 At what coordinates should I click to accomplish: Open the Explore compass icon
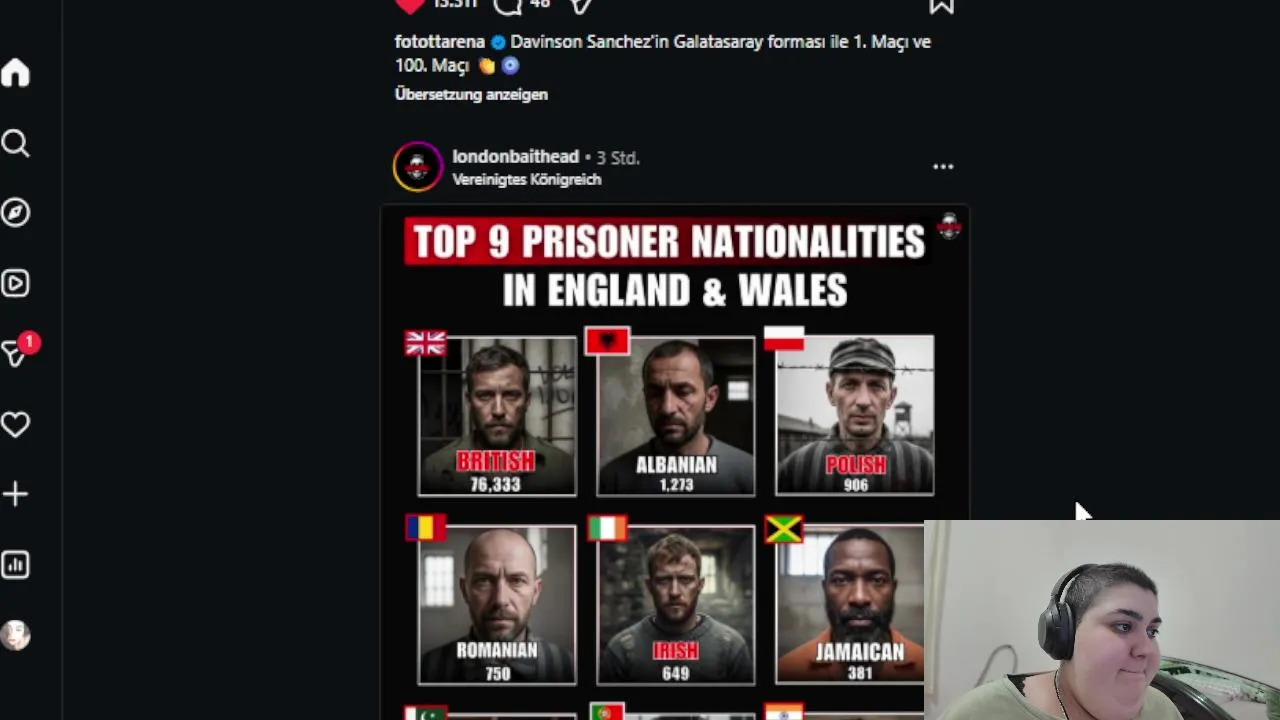click(x=16, y=213)
